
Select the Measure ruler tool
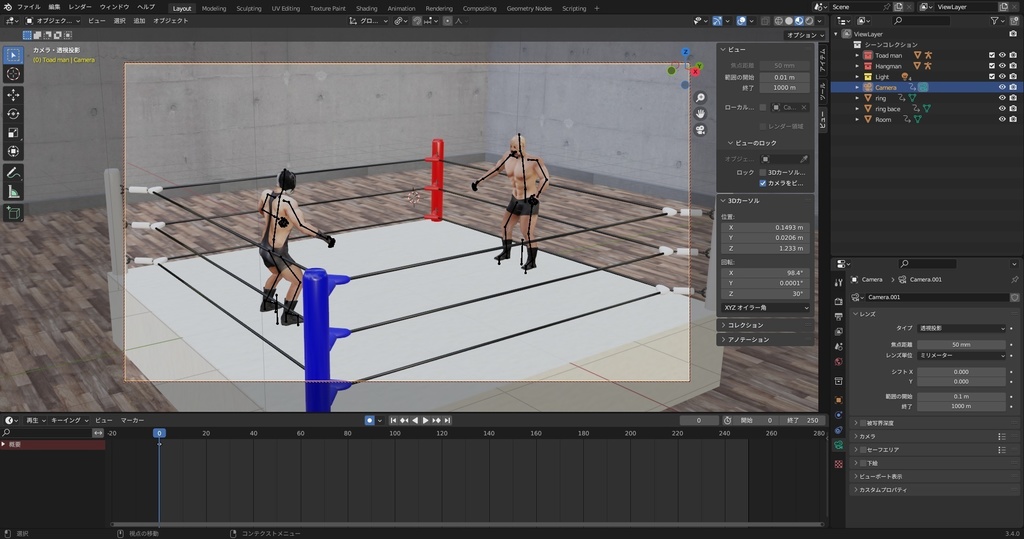pos(13,192)
